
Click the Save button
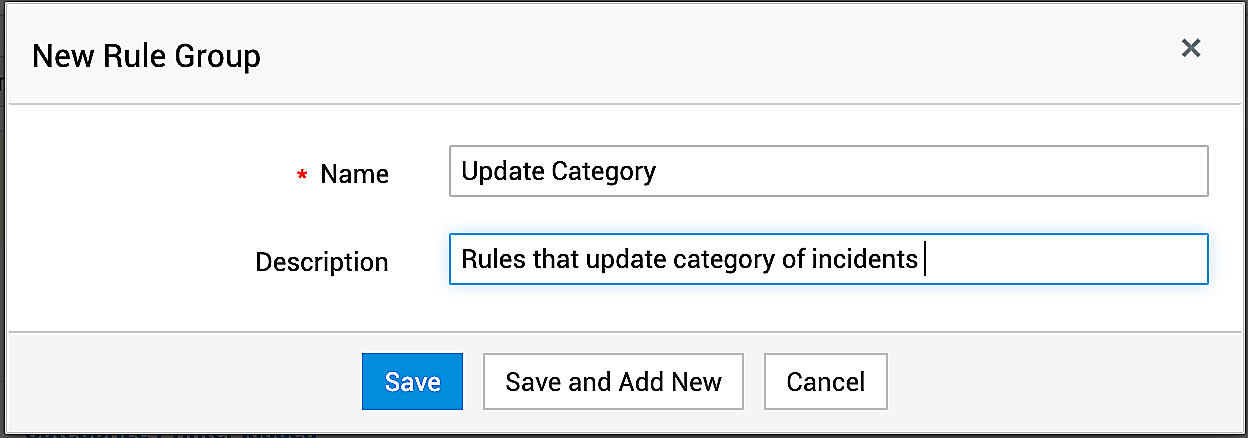point(412,382)
